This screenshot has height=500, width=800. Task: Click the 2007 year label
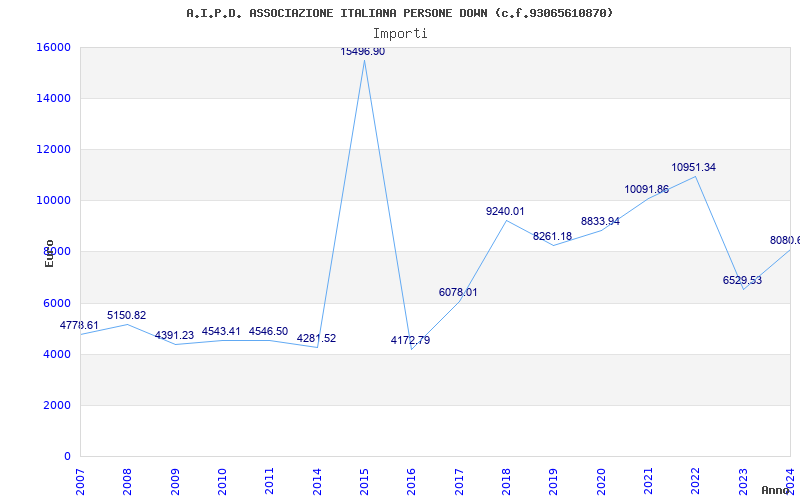click(80, 480)
